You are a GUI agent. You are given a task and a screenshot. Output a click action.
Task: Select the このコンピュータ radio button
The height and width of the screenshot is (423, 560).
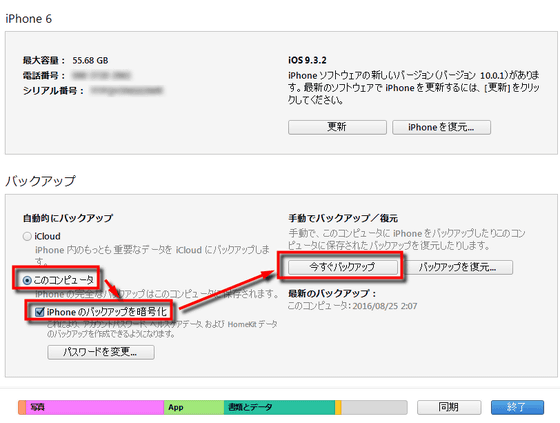(x=27, y=280)
